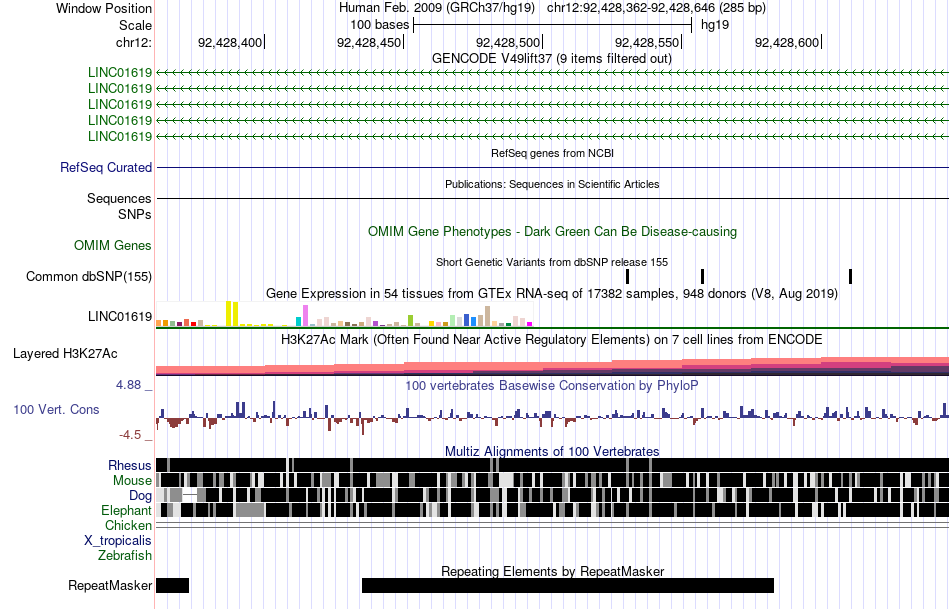Open the H3K27Ac Mark ENCODE track title

551,340
